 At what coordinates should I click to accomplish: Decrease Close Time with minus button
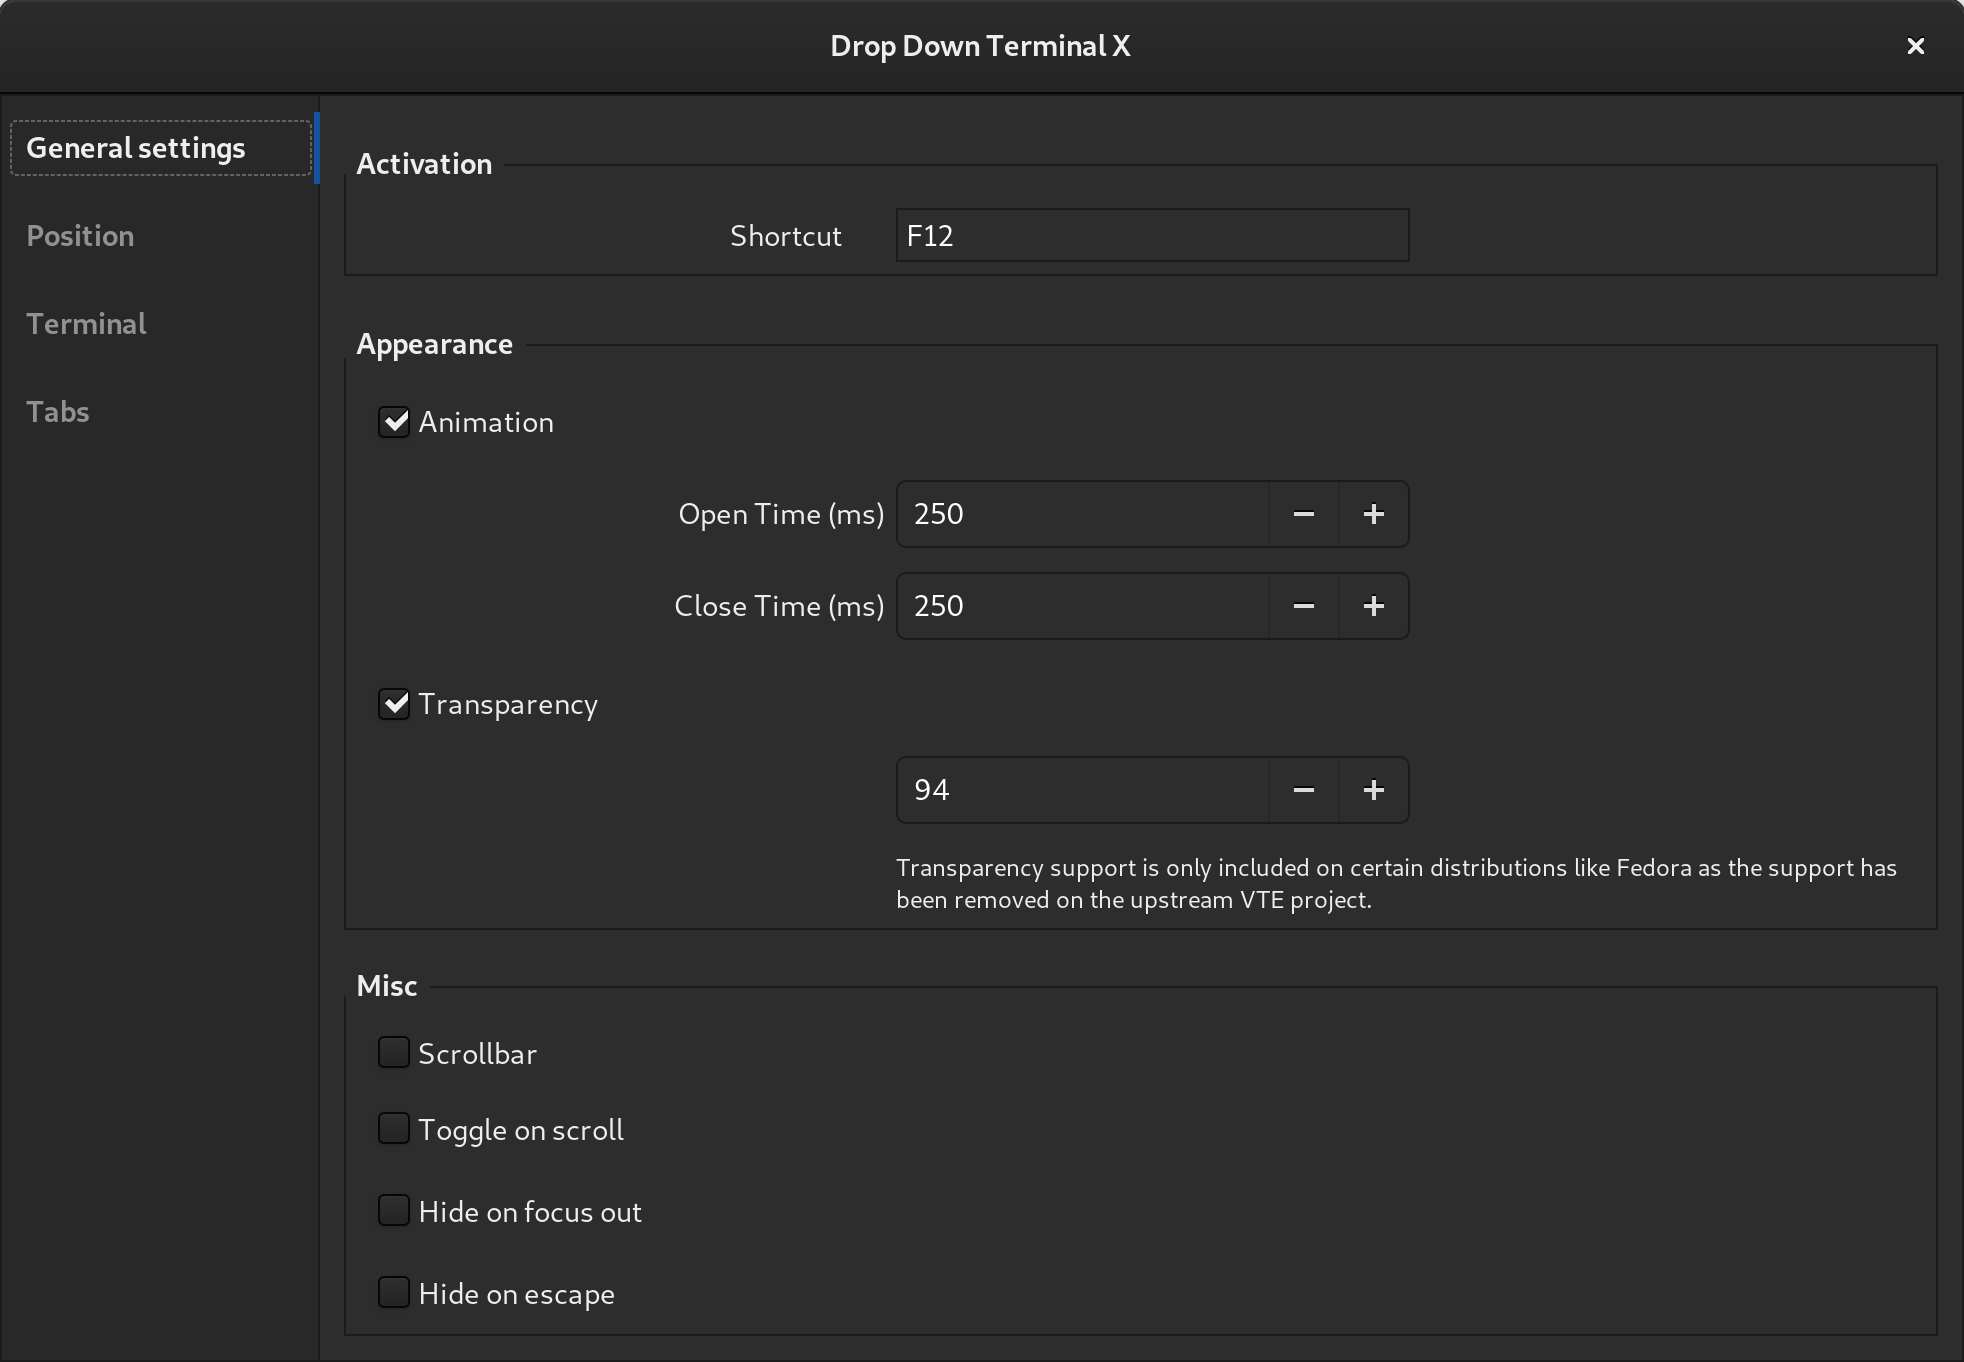coord(1303,606)
